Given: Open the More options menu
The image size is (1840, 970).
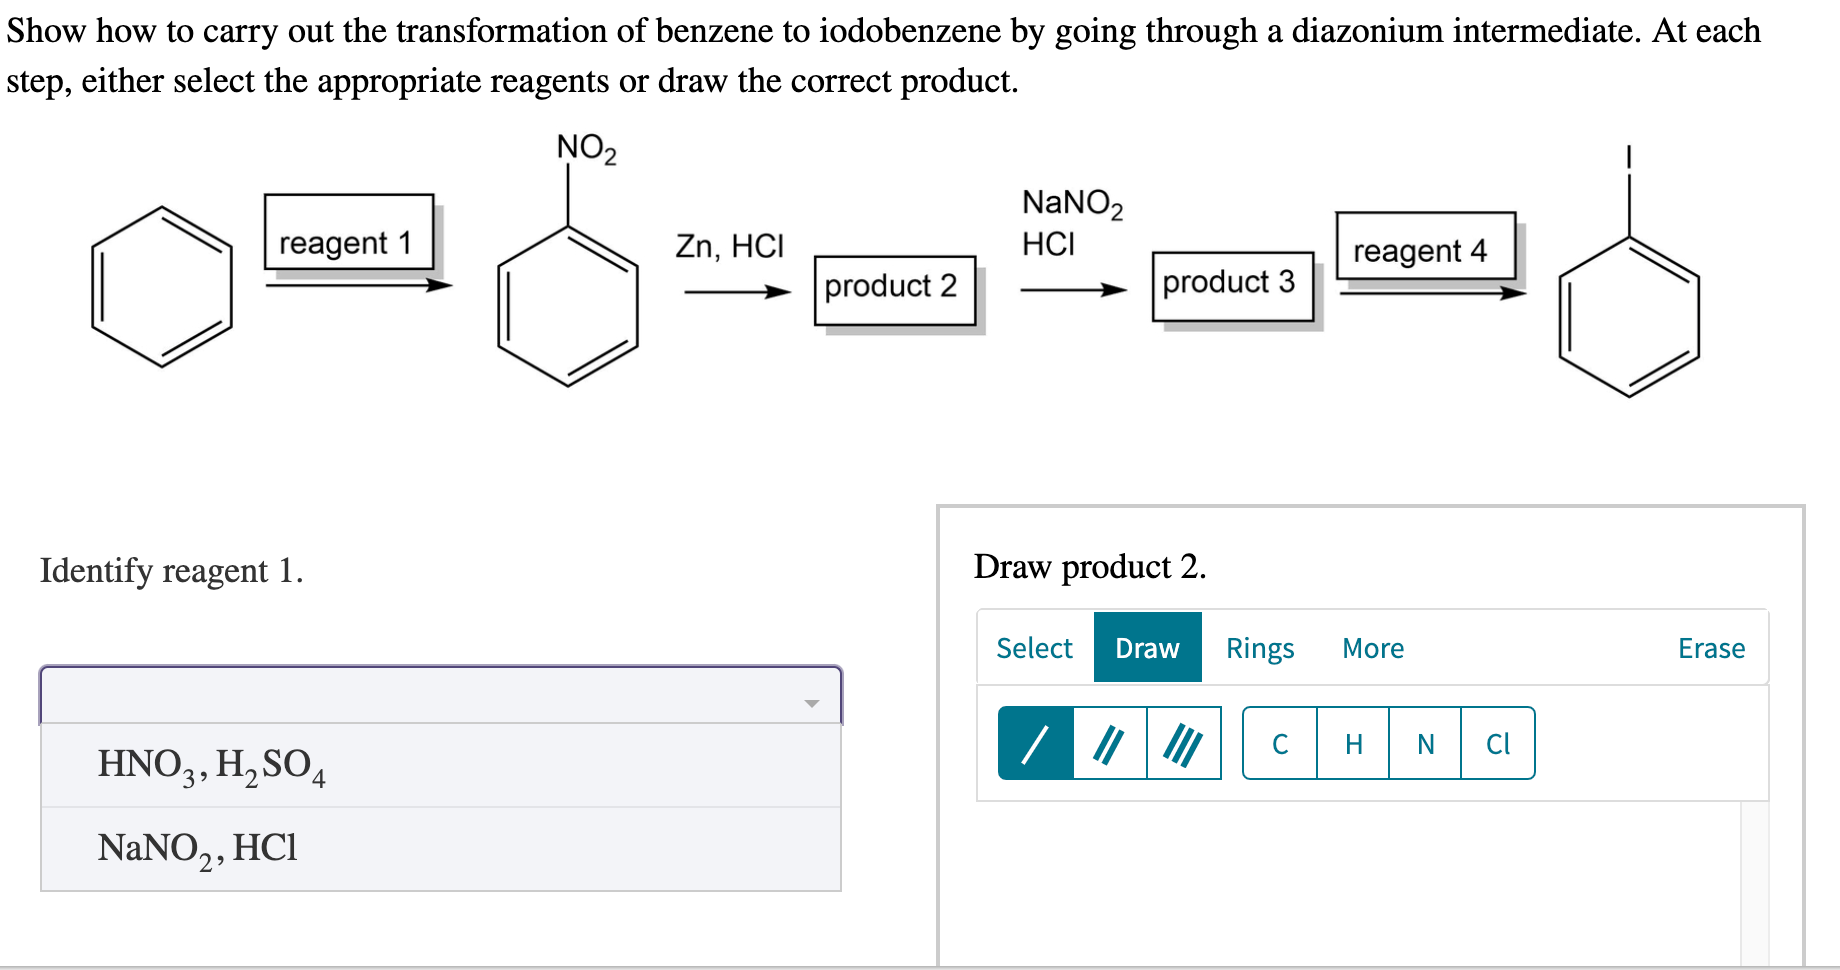Looking at the screenshot, I should pyautogui.click(x=1373, y=648).
